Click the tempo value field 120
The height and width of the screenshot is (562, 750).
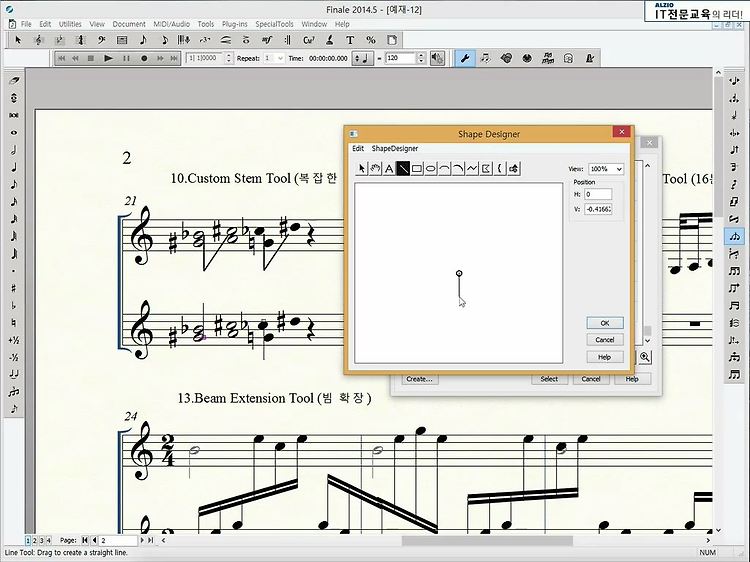point(400,58)
